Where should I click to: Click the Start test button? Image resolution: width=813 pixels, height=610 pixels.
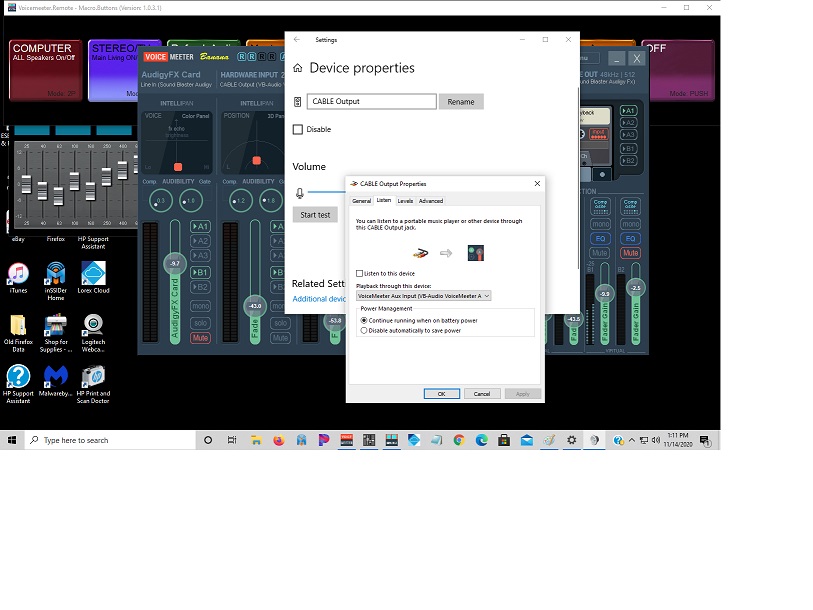coord(315,214)
